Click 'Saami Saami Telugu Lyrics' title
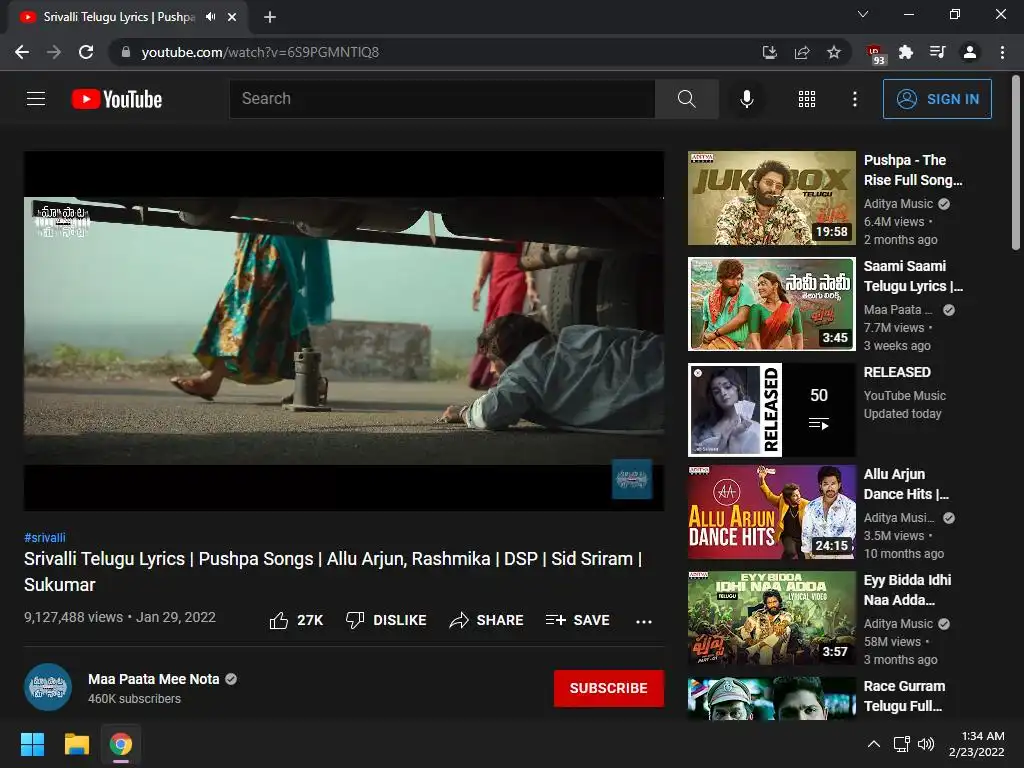The height and width of the screenshot is (768, 1024). [x=913, y=276]
